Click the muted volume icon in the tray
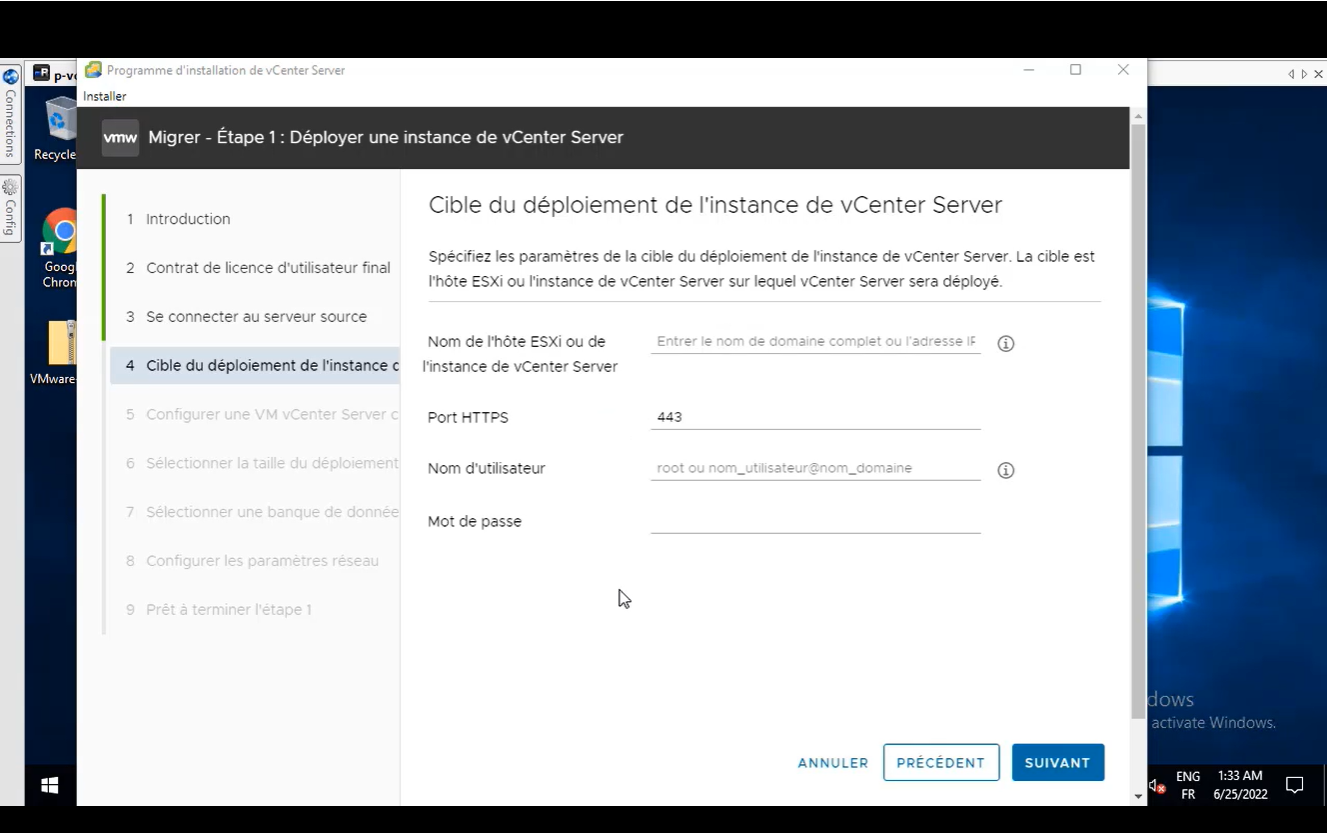The height and width of the screenshot is (833, 1327). [1156, 785]
